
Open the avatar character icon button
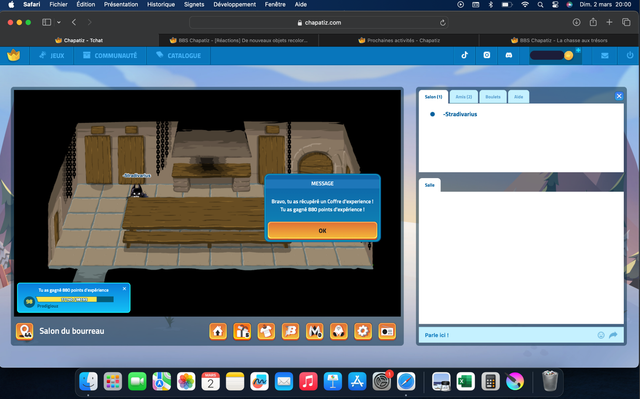coord(339,331)
